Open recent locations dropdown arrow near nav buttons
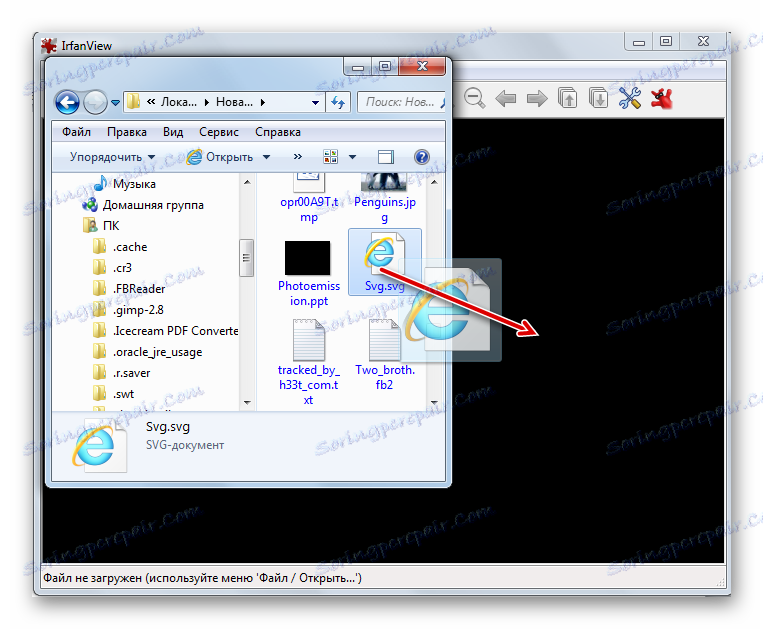This screenshot has width=763, height=629. coord(115,103)
